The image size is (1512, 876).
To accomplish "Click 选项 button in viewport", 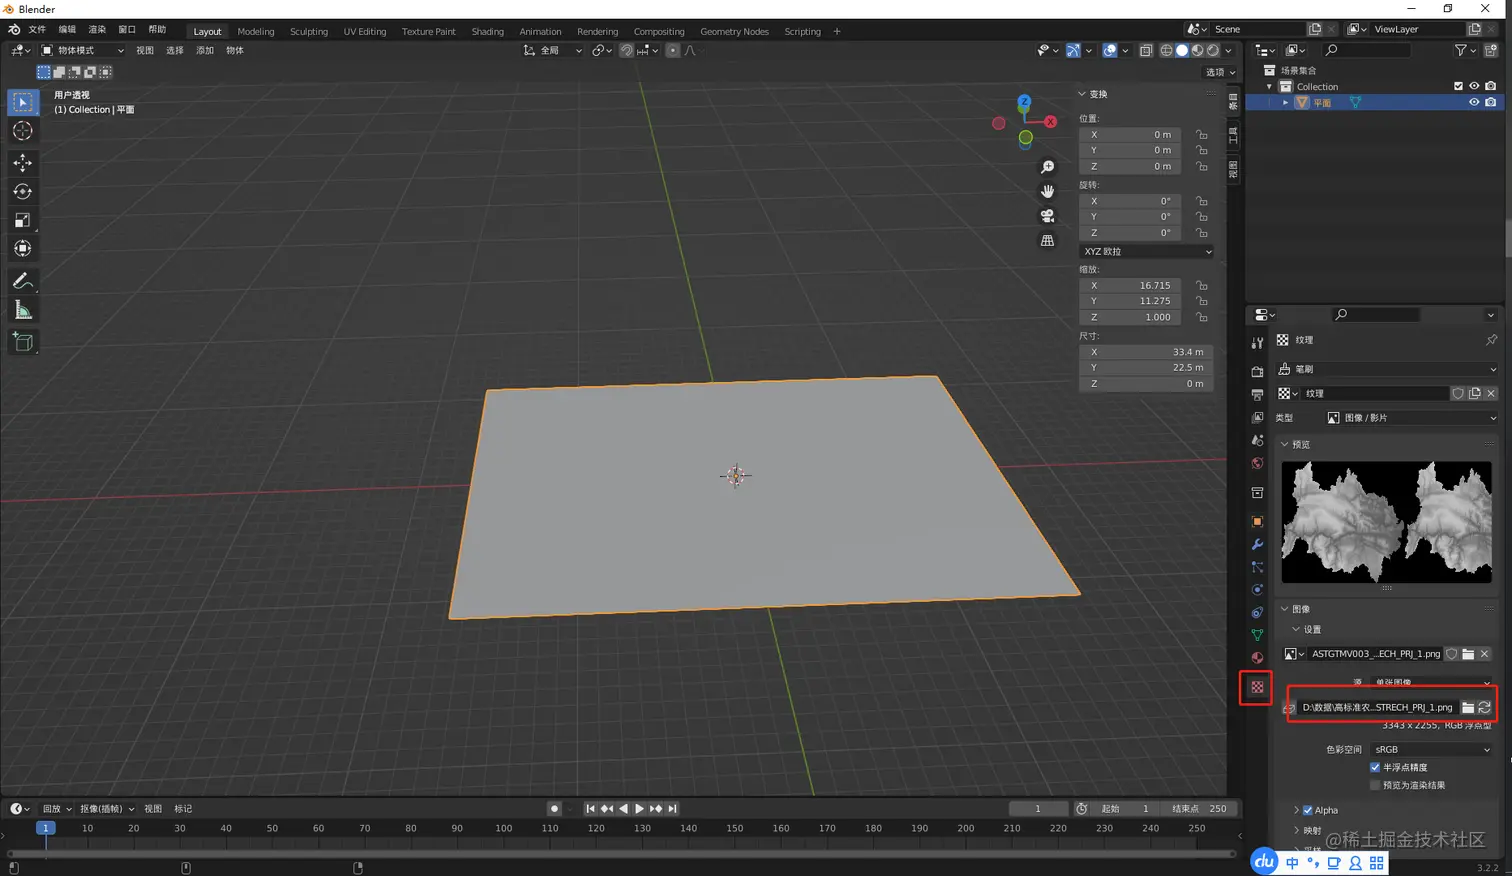I will [1220, 72].
